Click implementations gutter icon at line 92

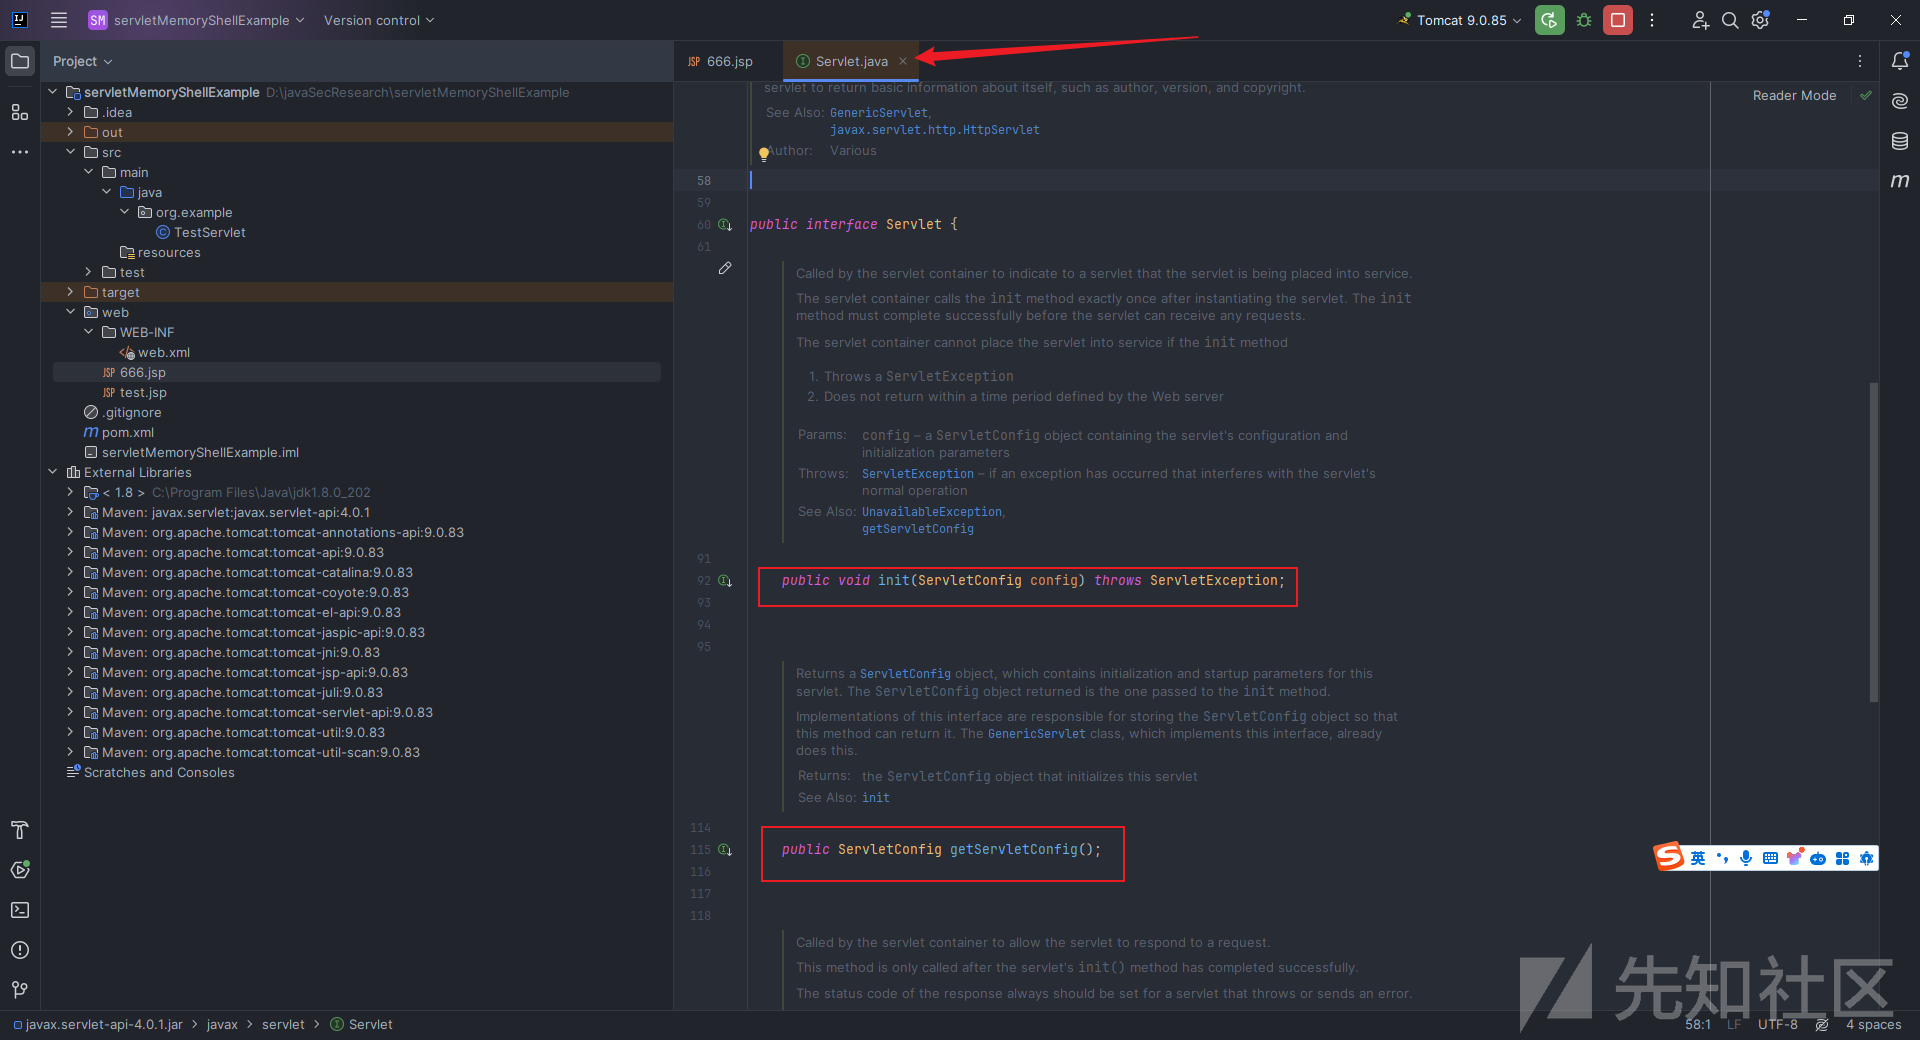[725, 581]
